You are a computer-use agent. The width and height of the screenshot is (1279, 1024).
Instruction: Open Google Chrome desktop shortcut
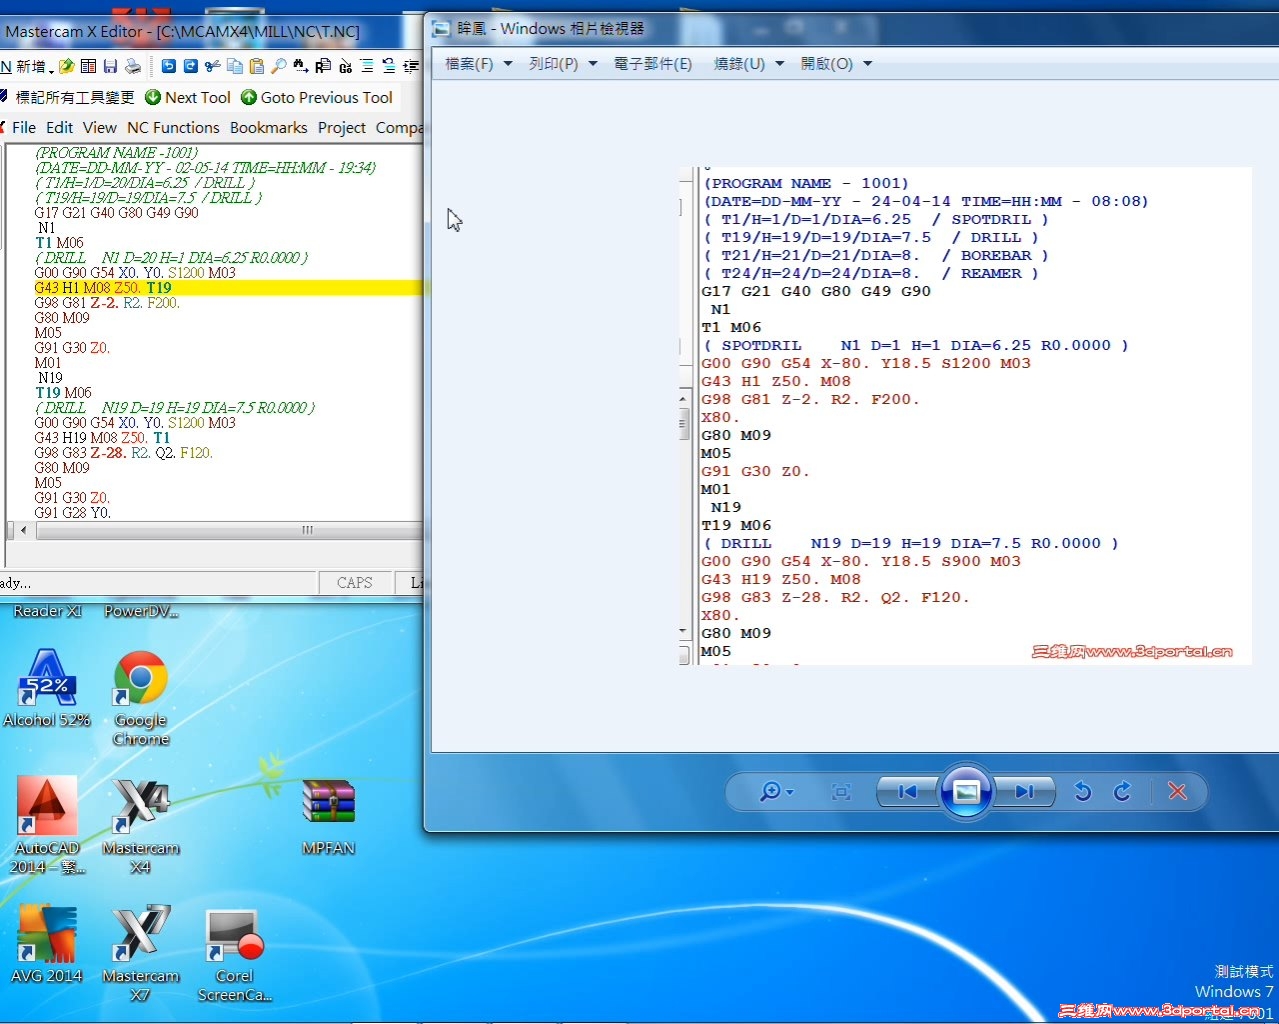click(141, 697)
